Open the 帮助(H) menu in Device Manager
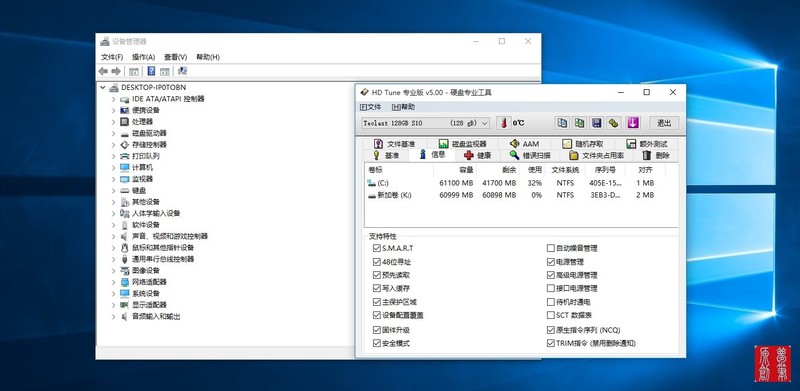The width and height of the screenshot is (800, 391). point(208,57)
